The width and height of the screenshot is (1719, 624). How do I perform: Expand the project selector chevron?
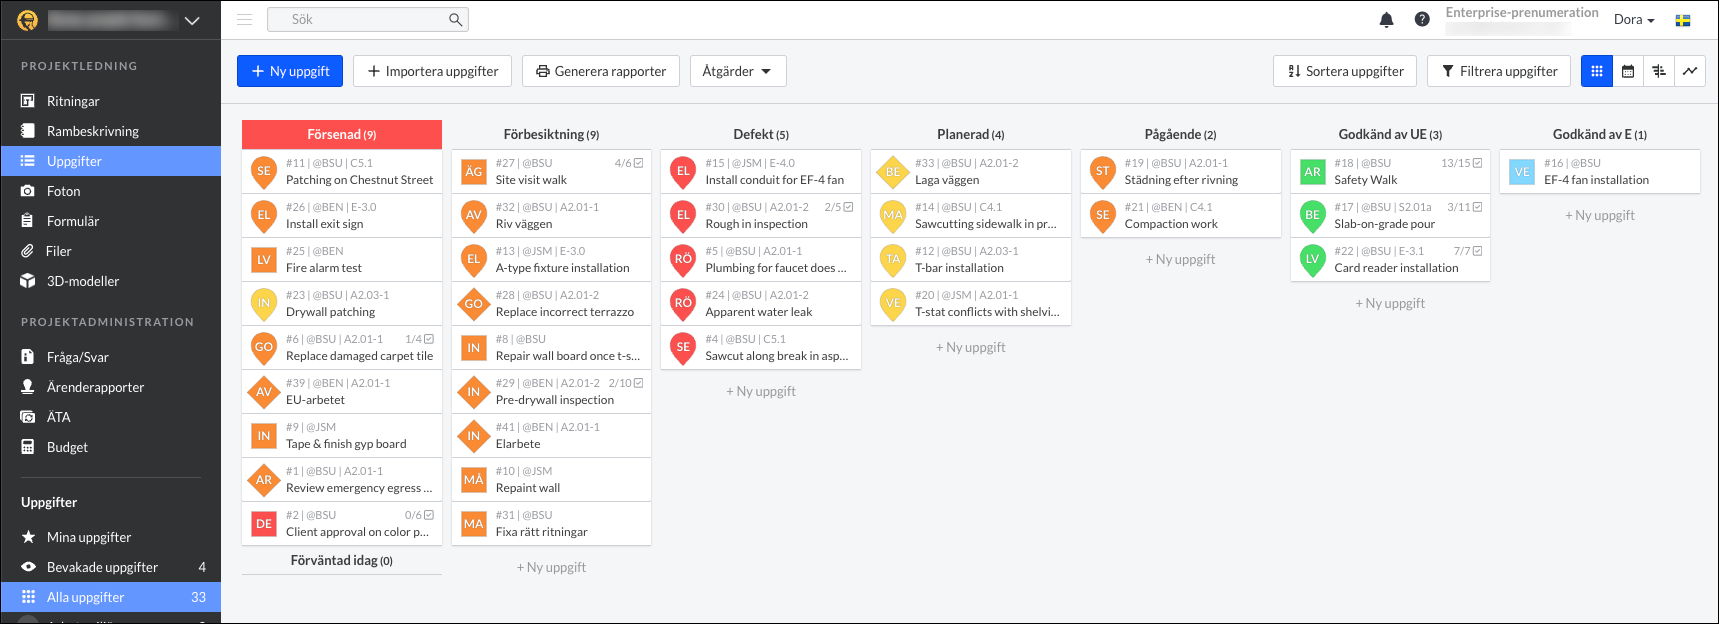pyautogui.click(x=192, y=20)
